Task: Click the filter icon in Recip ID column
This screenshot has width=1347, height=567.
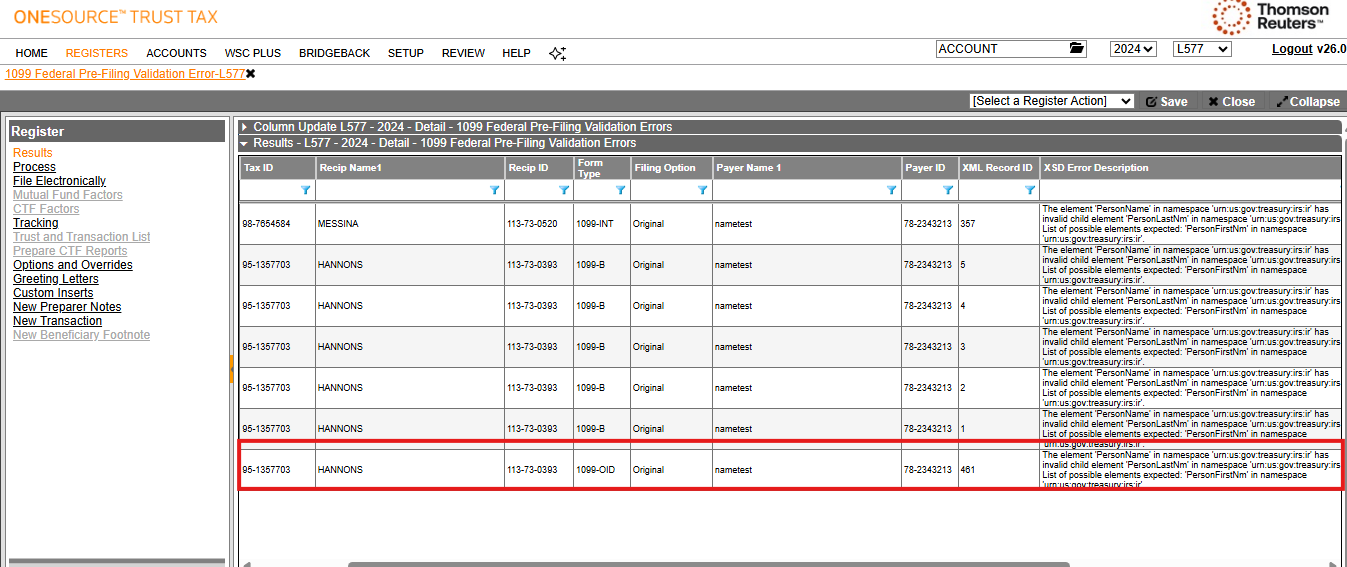Action: (x=563, y=189)
